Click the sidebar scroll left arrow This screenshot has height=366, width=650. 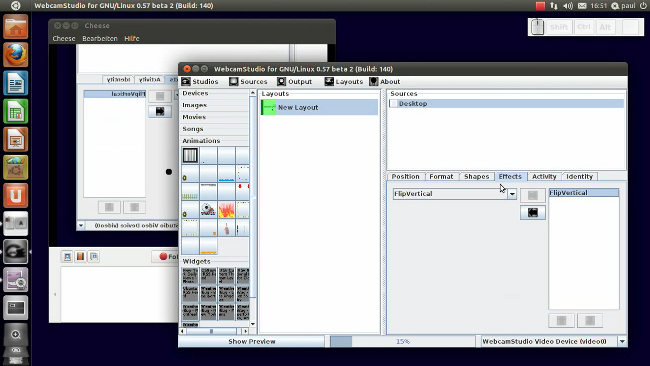pos(183,331)
